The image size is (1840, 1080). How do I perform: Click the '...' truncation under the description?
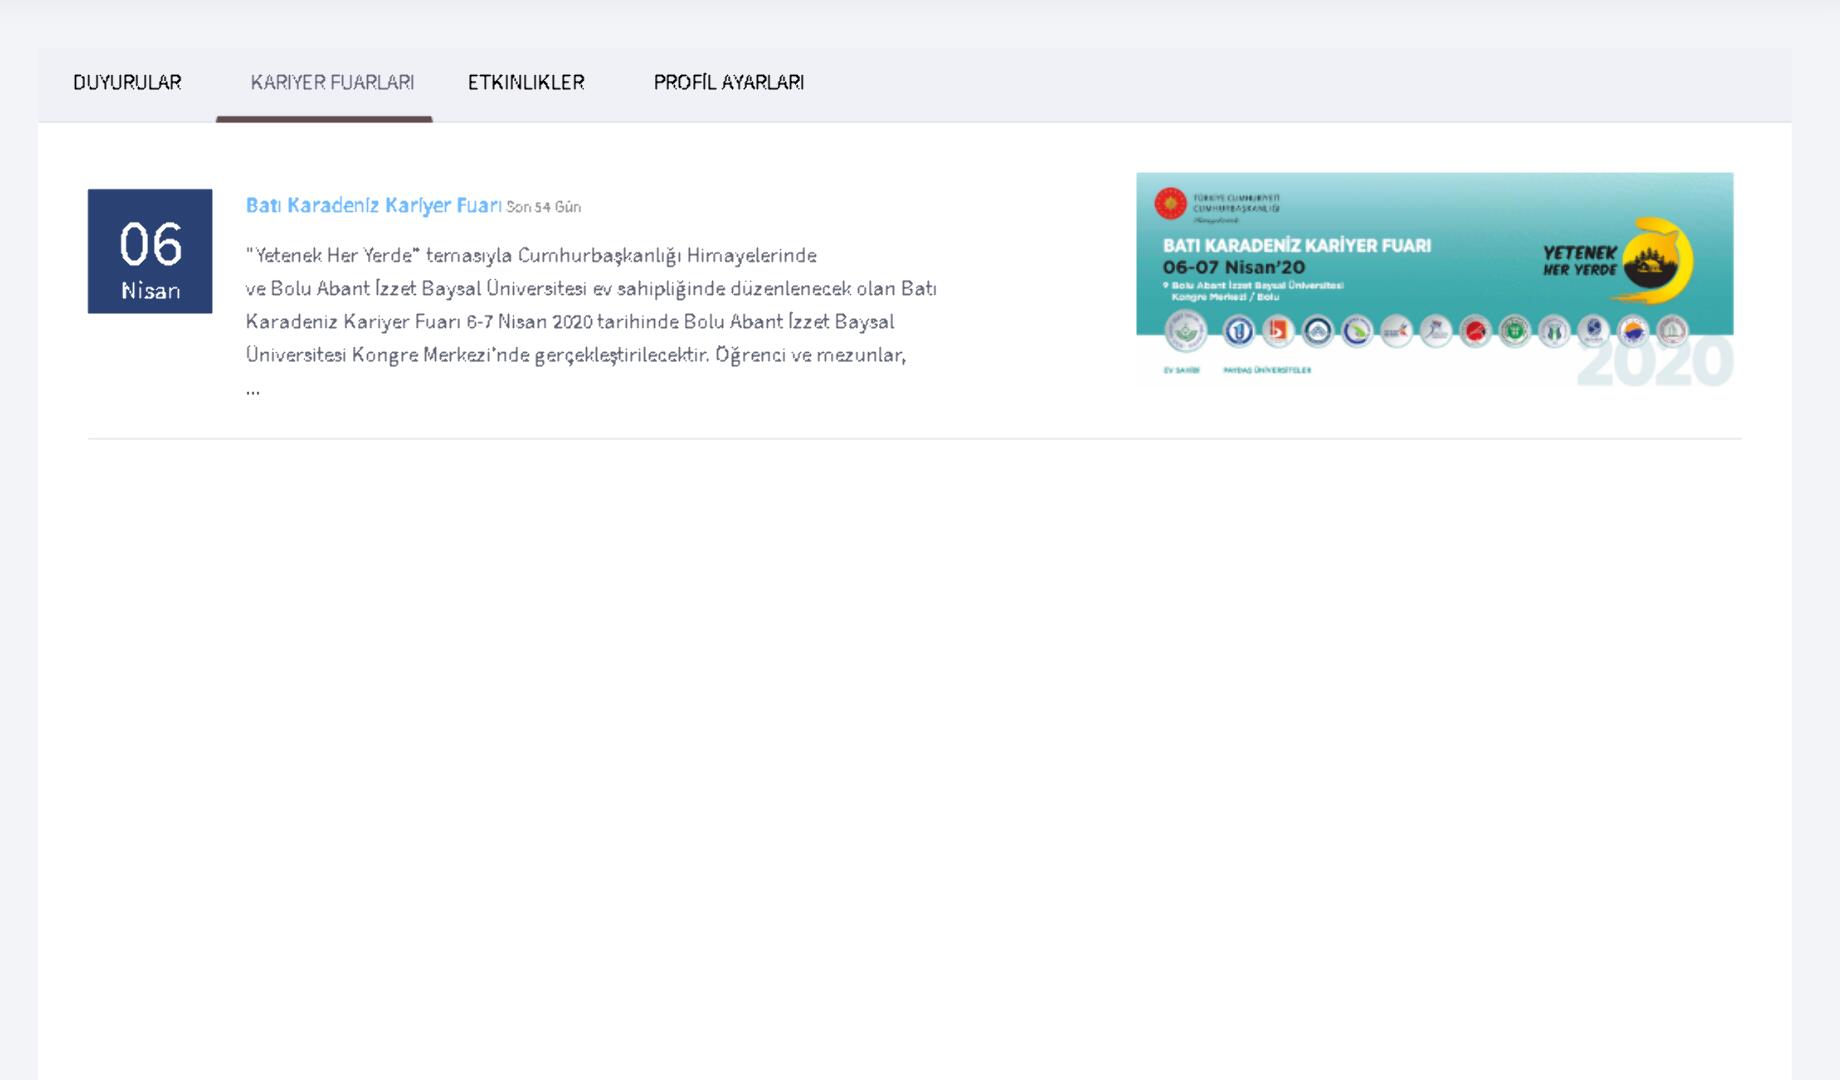click(x=253, y=390)
